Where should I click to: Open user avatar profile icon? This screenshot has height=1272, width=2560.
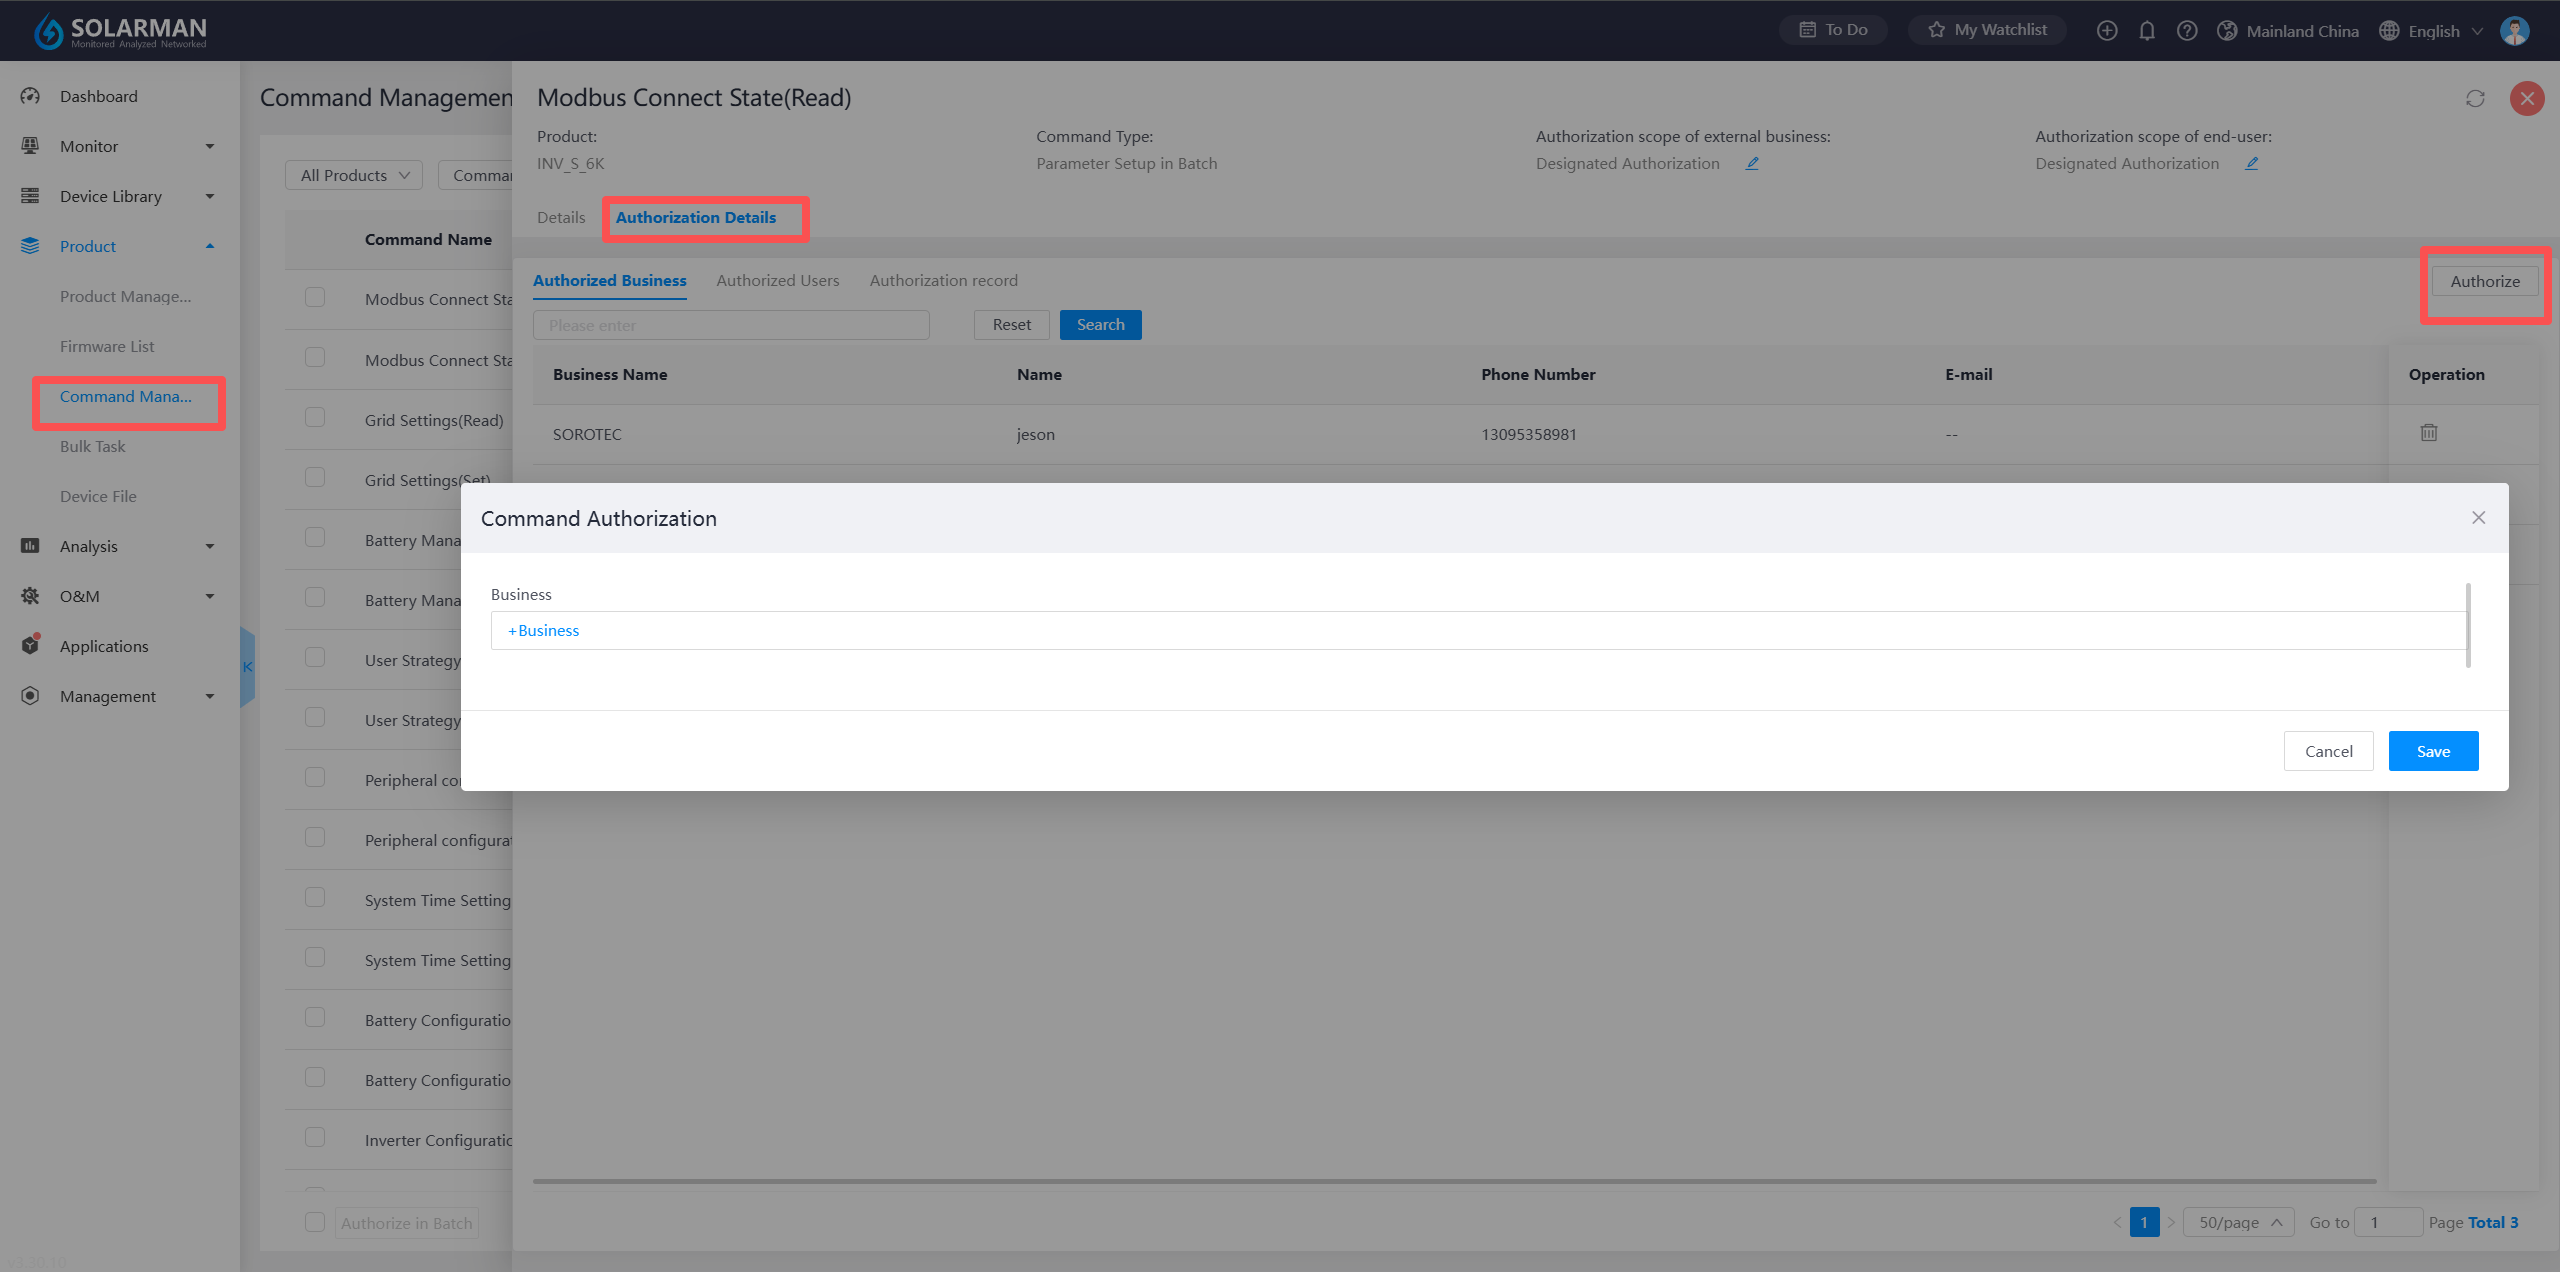tap(2515, 31)
